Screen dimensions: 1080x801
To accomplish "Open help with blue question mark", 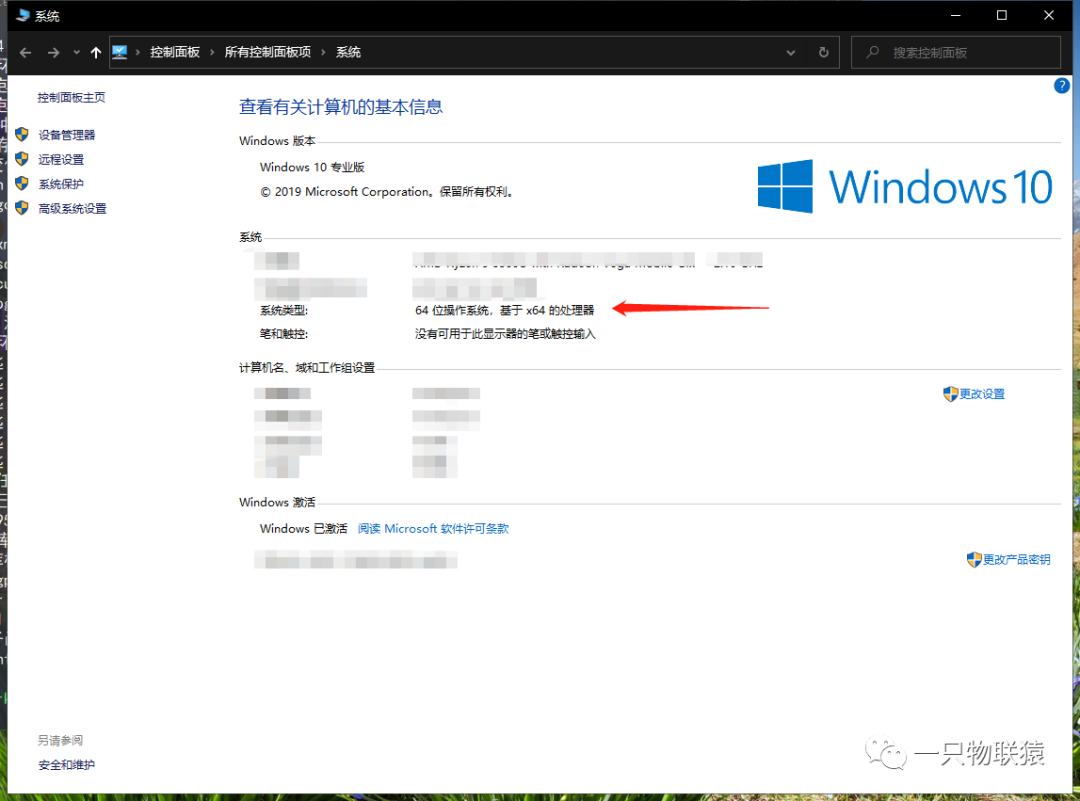I will [x=1061, y=86].
